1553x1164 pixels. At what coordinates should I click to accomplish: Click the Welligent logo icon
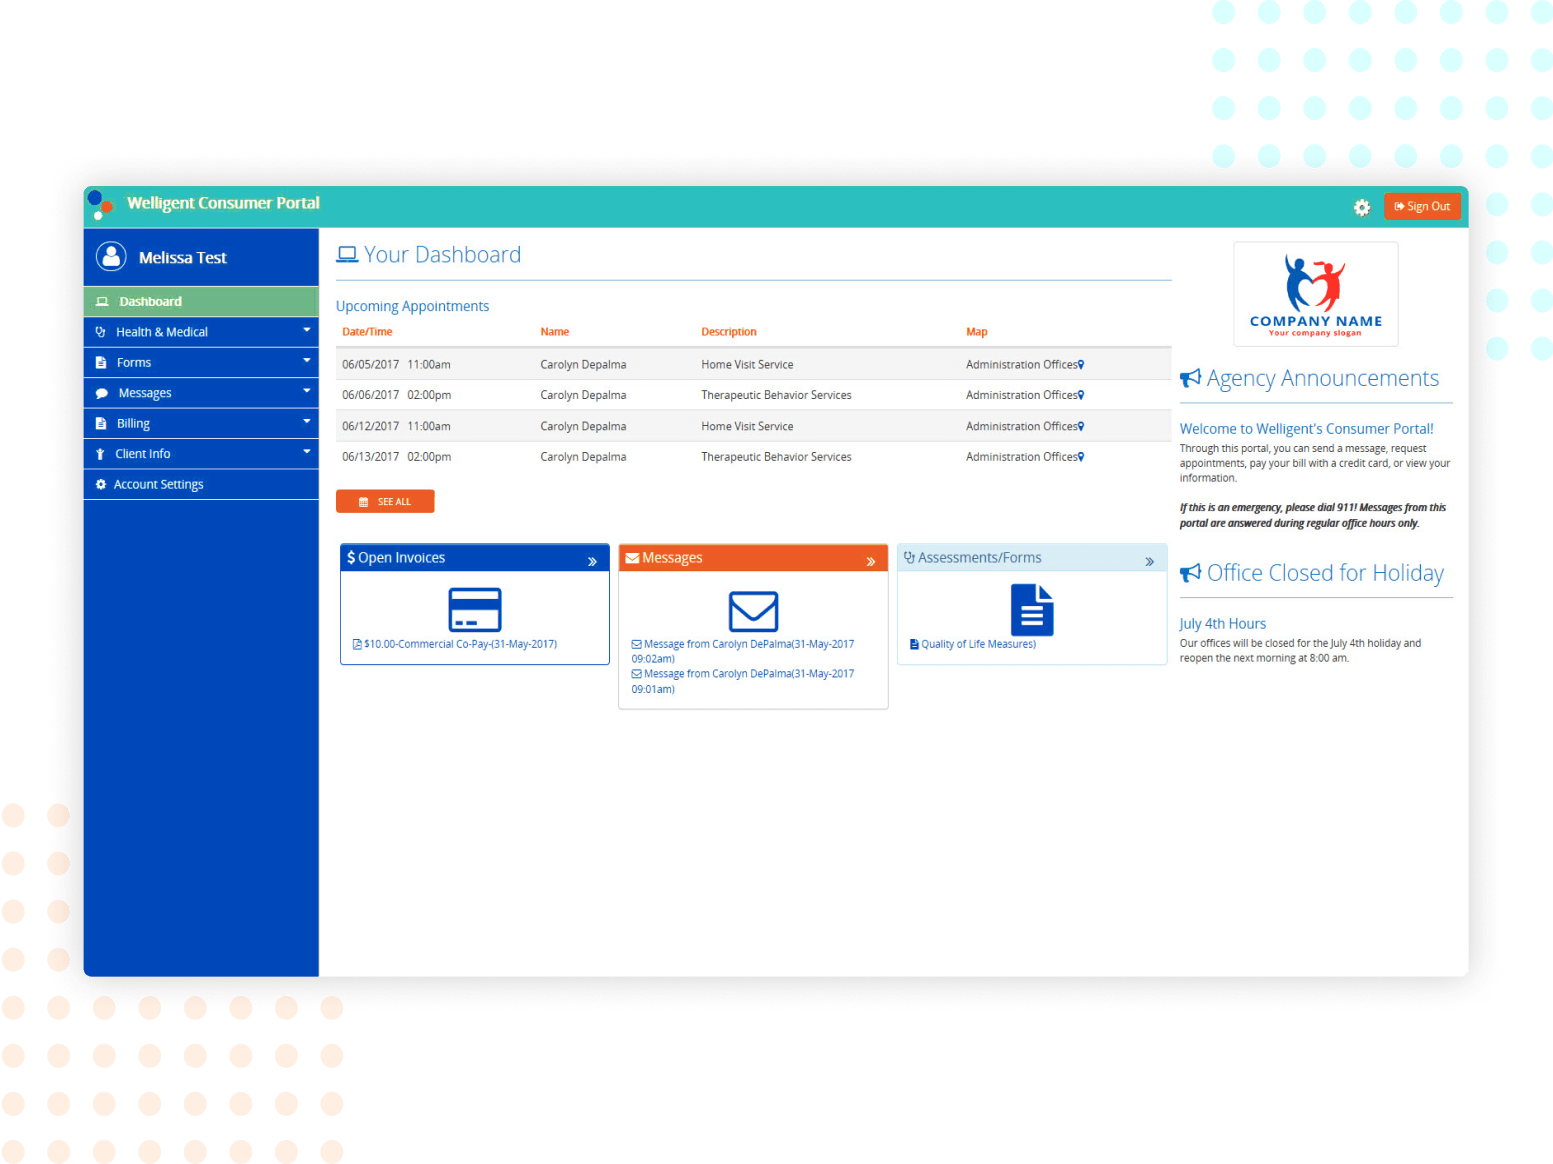coord(100,205)
